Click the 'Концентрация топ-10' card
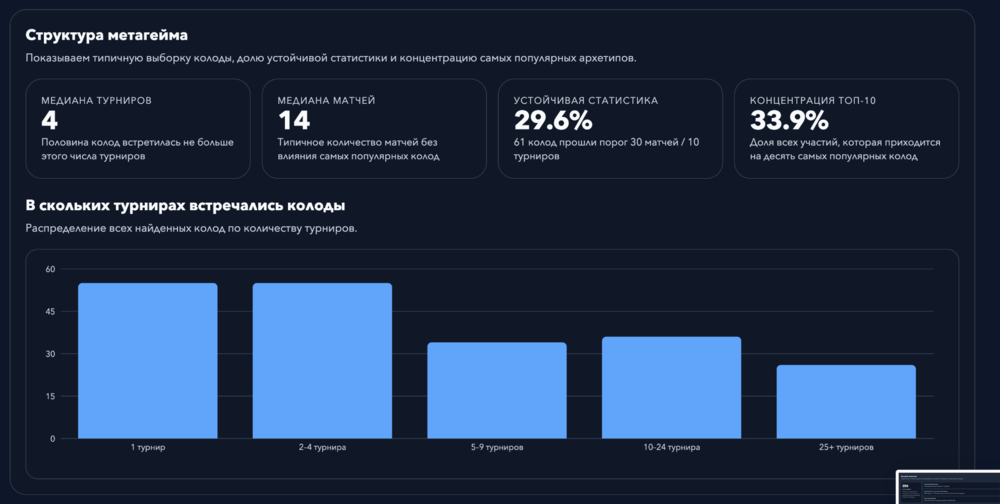 pyautogui.click(x=846, y=128)
